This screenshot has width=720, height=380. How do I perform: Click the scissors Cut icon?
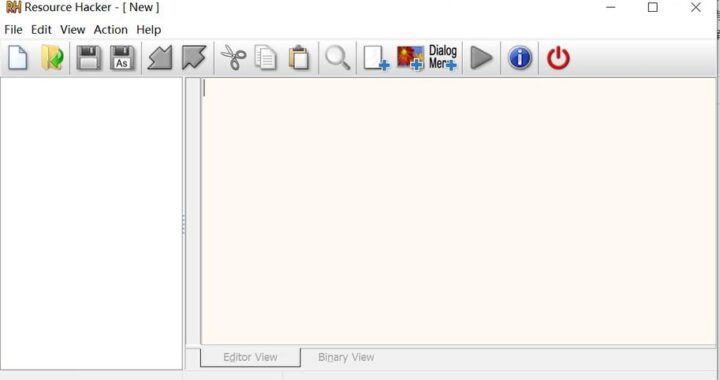[233, 58]
